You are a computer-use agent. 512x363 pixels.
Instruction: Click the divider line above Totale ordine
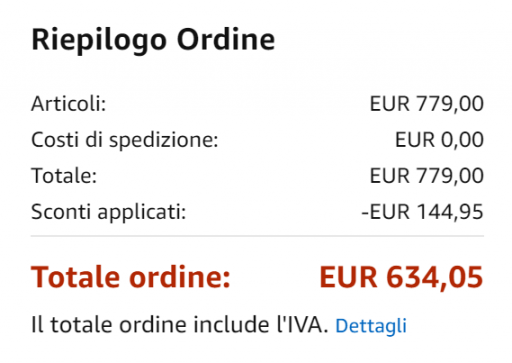[257, 236]
